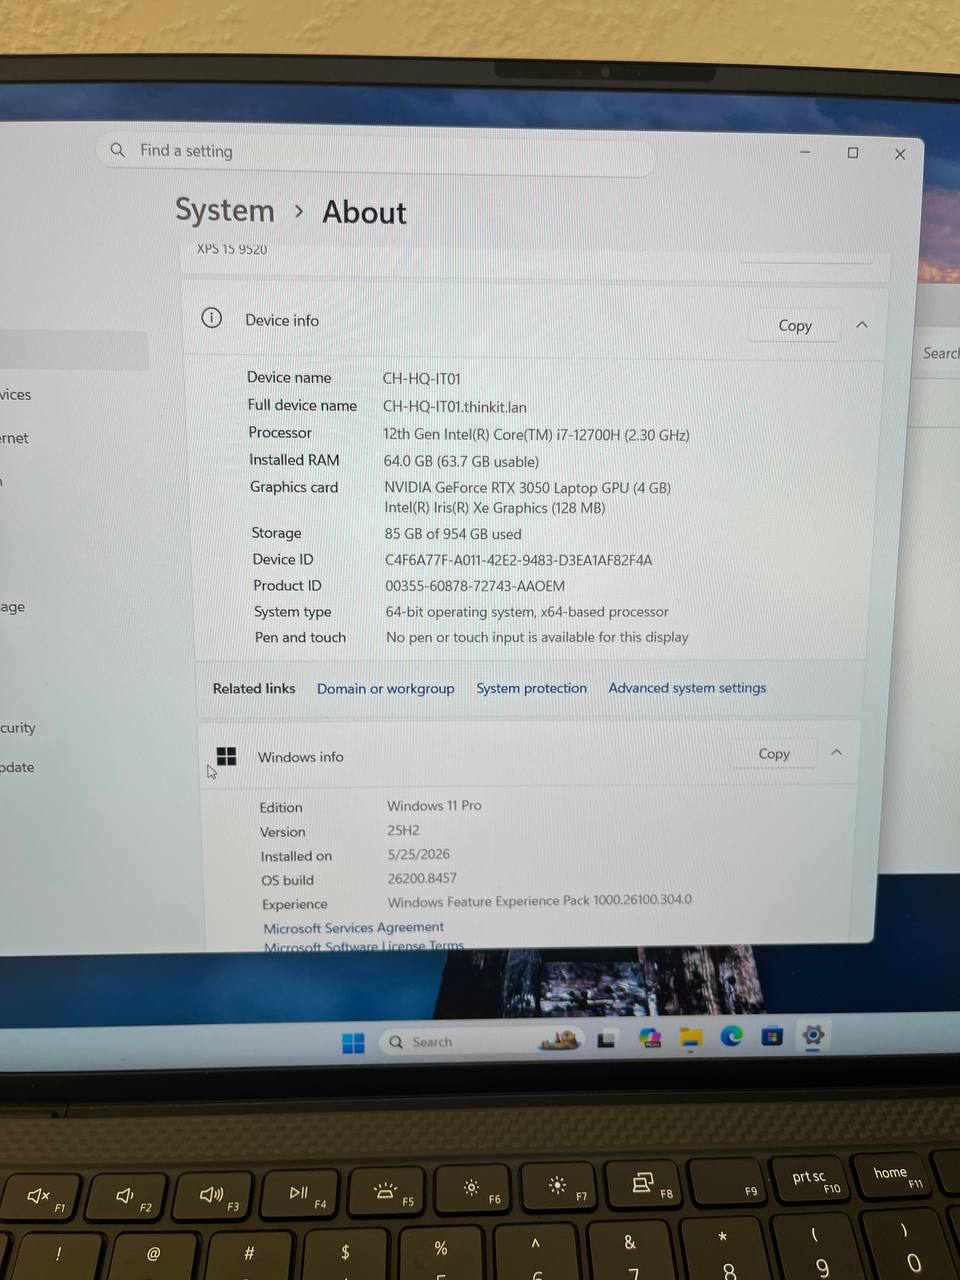Screen dimensions: 960x1280
Task: Select the processor value i7-12700H text
Action: coord(537,435)
